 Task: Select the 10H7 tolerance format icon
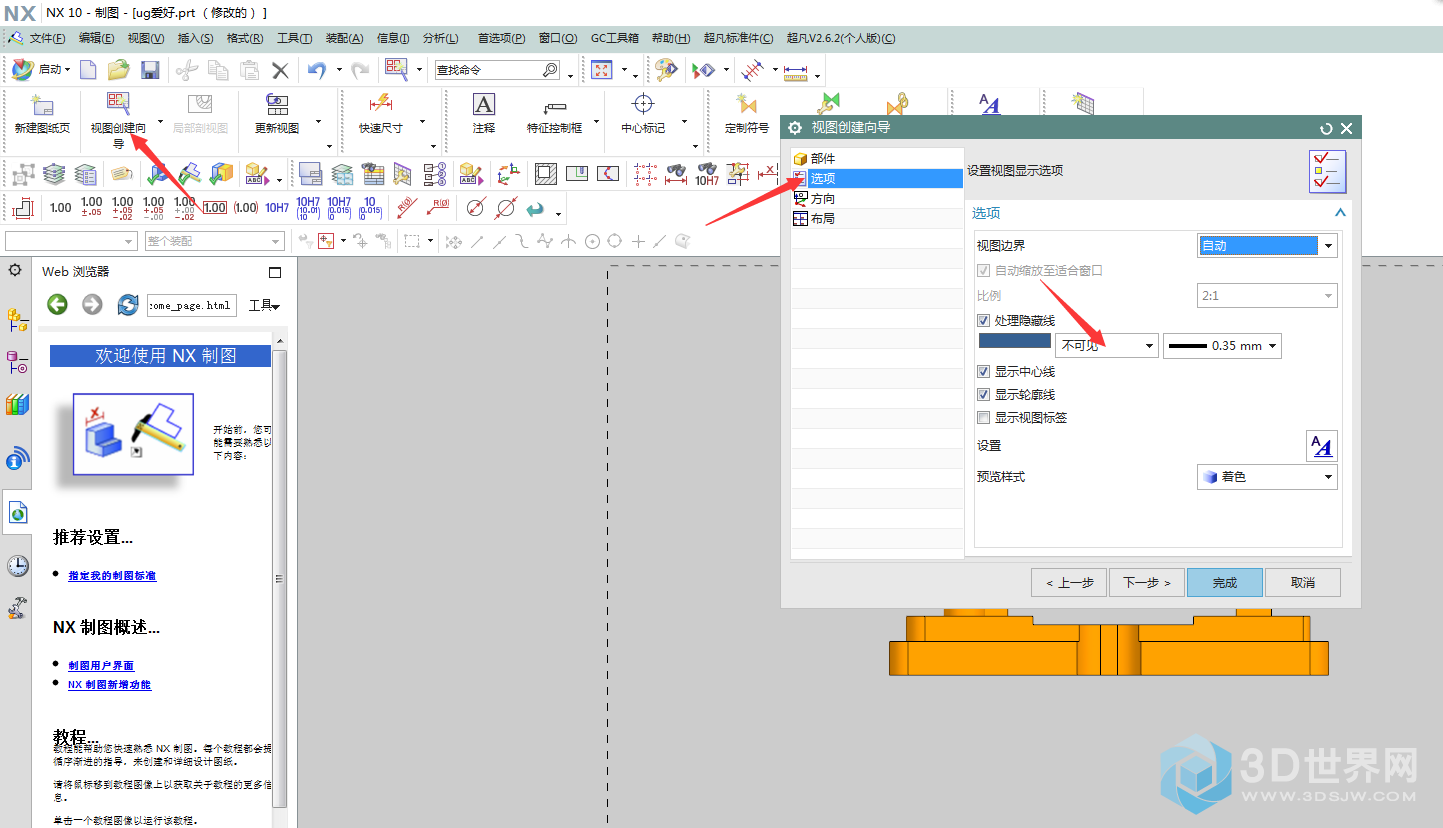[x=277, y=208]
